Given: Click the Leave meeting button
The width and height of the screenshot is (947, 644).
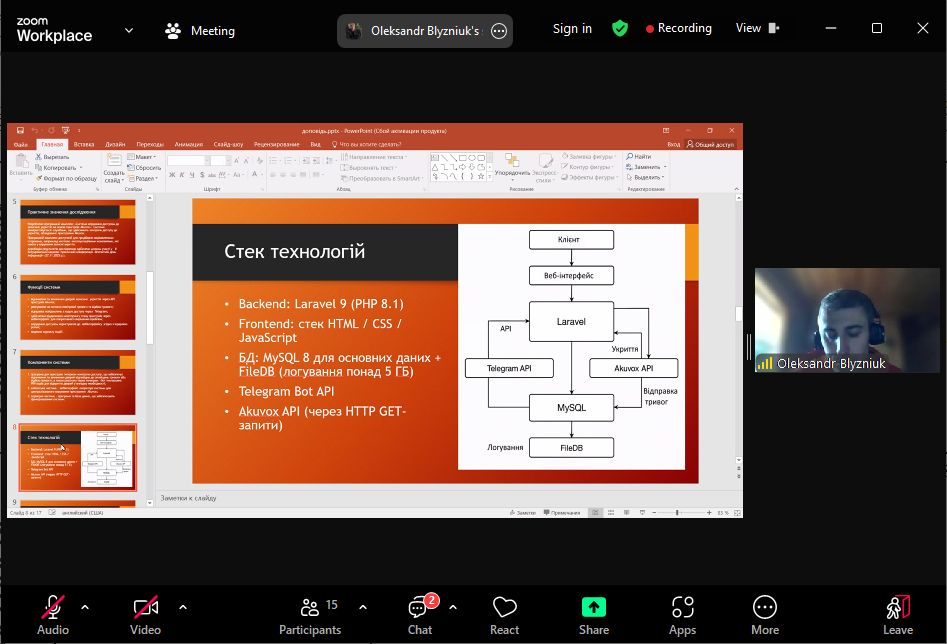Looking at the screenshot, I should 897,613.
